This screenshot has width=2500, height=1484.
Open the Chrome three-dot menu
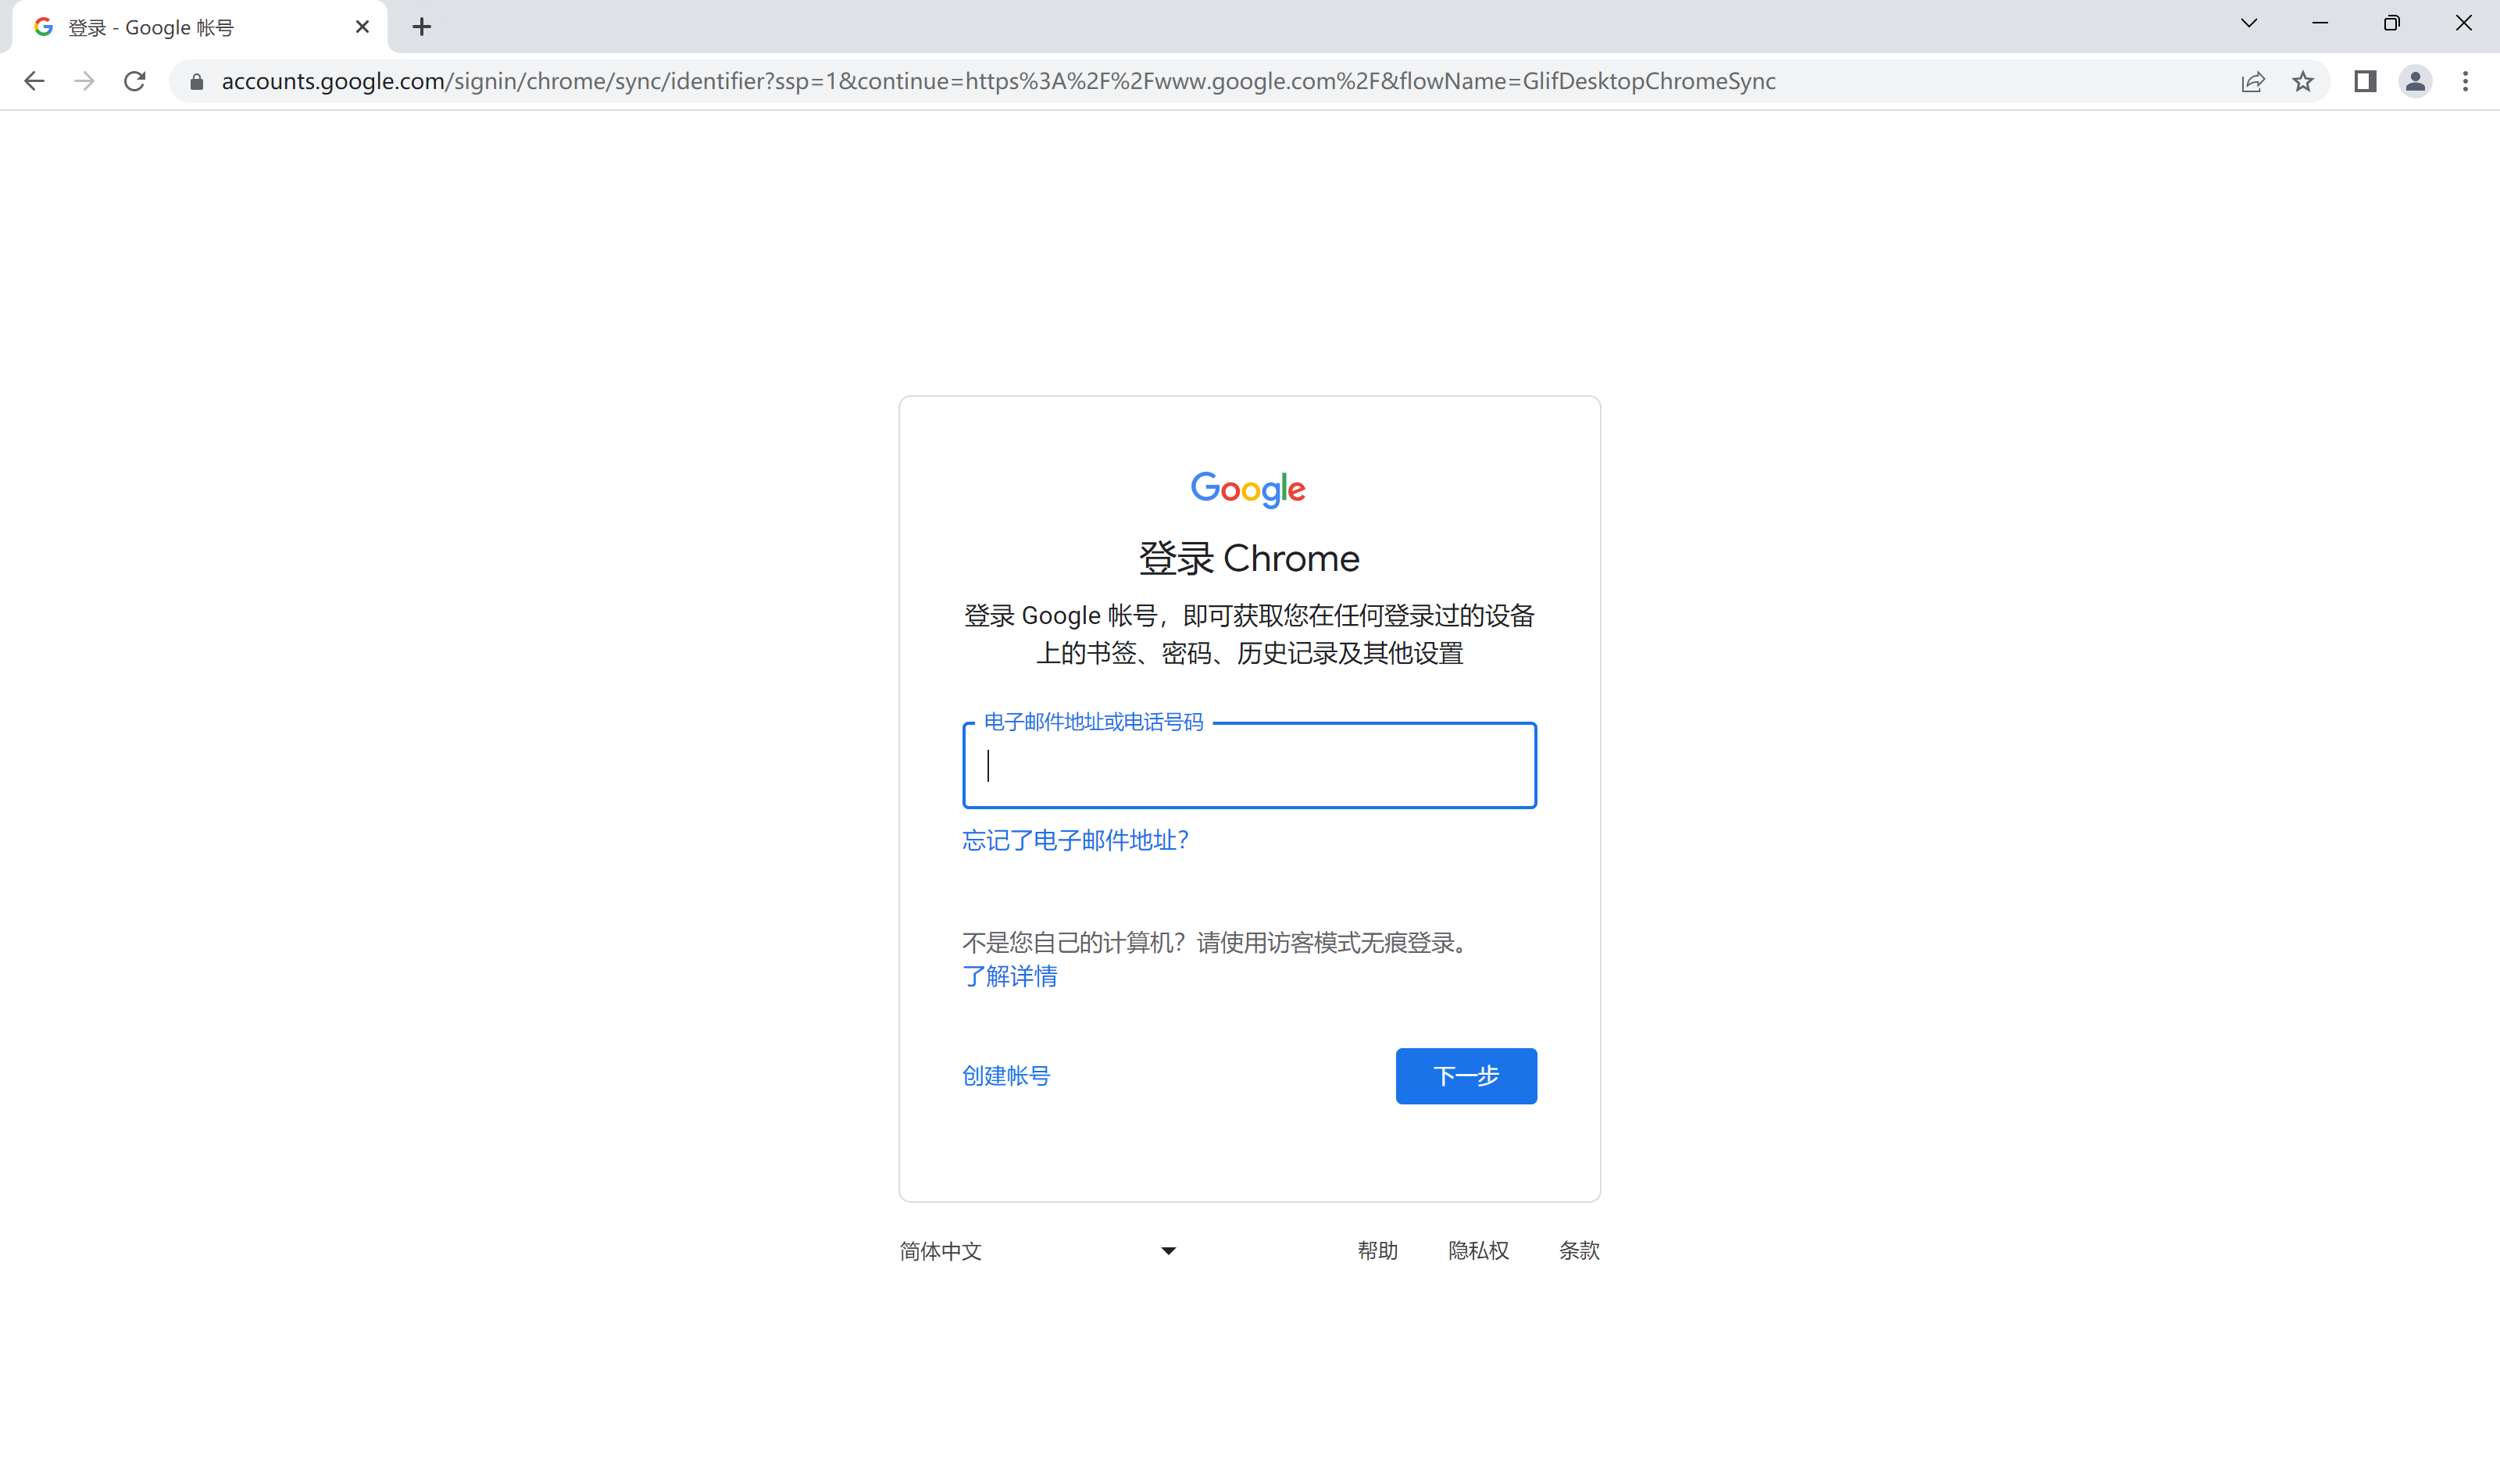pyautogui.click(x=2465, y=81)
